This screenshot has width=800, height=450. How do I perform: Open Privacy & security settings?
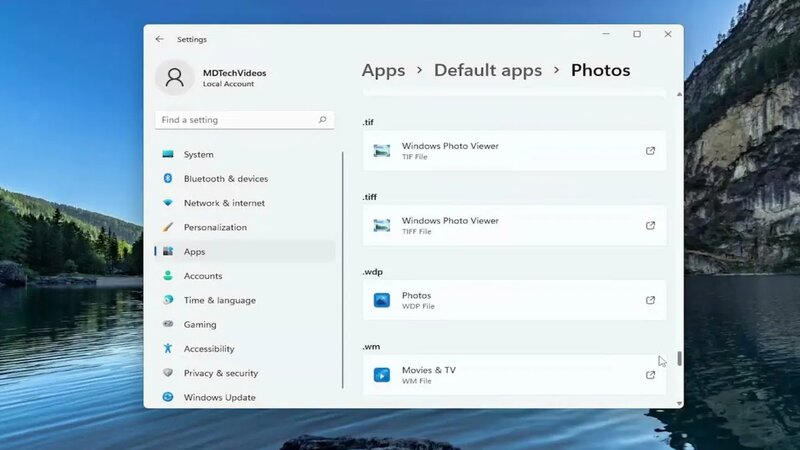click(245, 373)
